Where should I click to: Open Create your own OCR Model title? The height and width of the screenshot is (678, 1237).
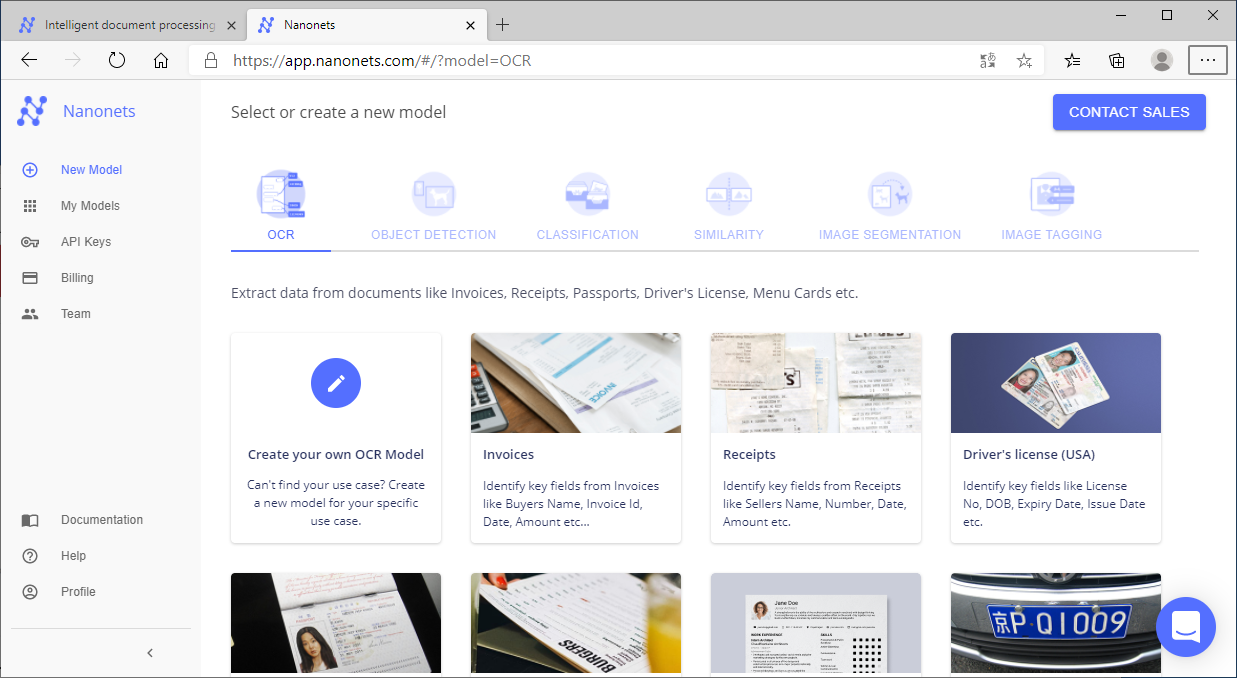coord(336,454)
